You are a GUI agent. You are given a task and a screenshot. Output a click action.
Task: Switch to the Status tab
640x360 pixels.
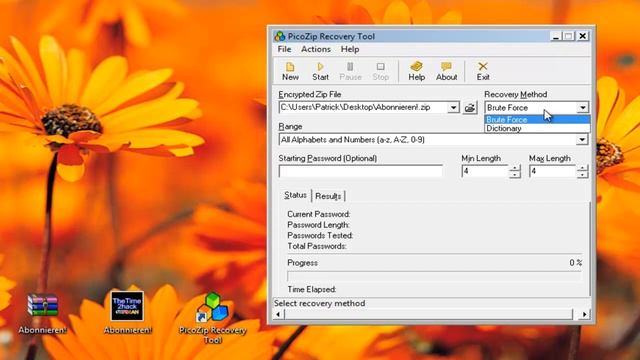pos(295,196)
